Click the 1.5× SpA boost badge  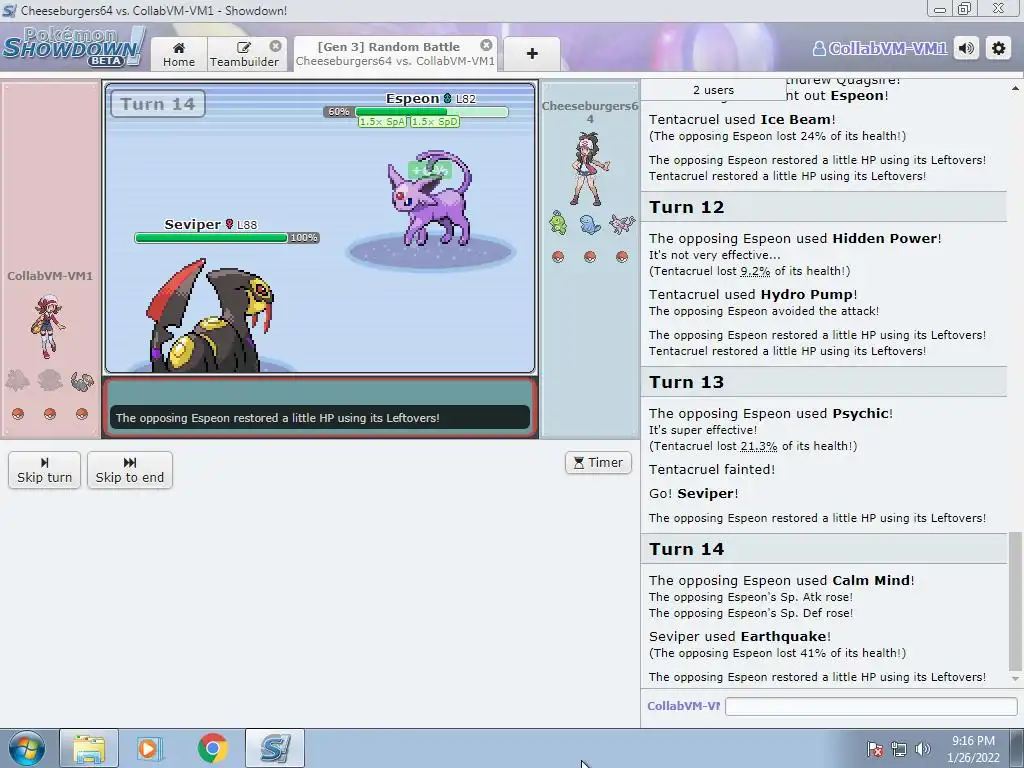point(382,121)
